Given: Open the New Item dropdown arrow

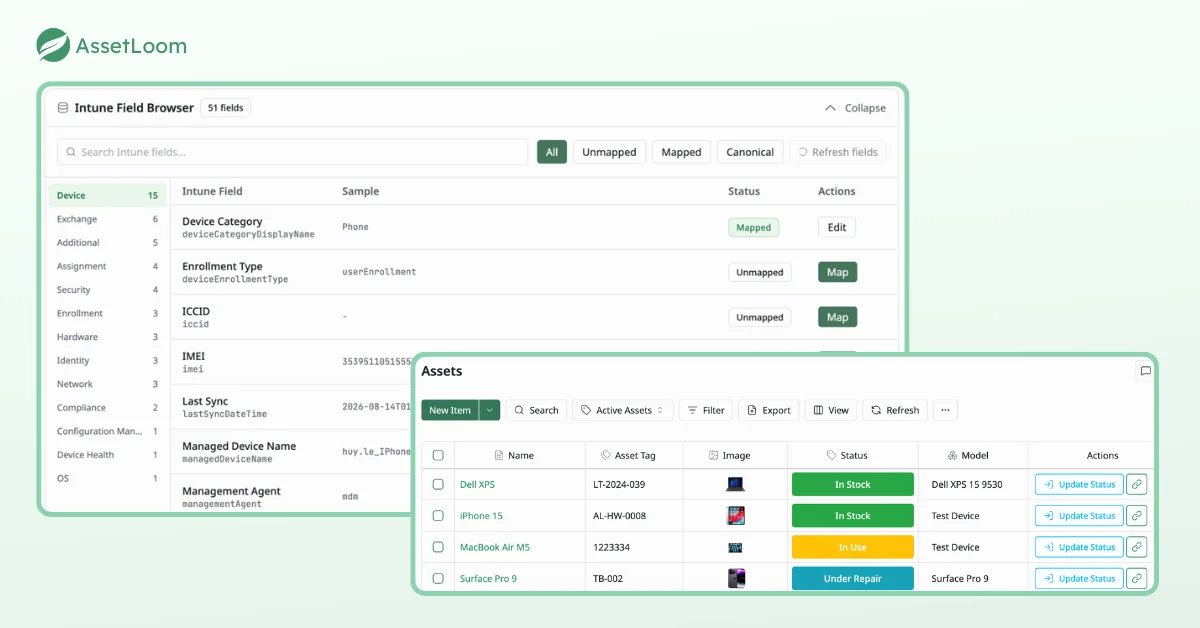Looking at the screenshot, I should tap(489, 410).
